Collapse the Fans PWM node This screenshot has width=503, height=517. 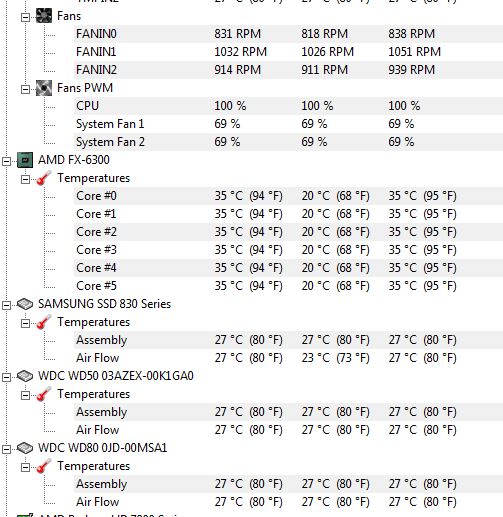[x=25, y=89]
